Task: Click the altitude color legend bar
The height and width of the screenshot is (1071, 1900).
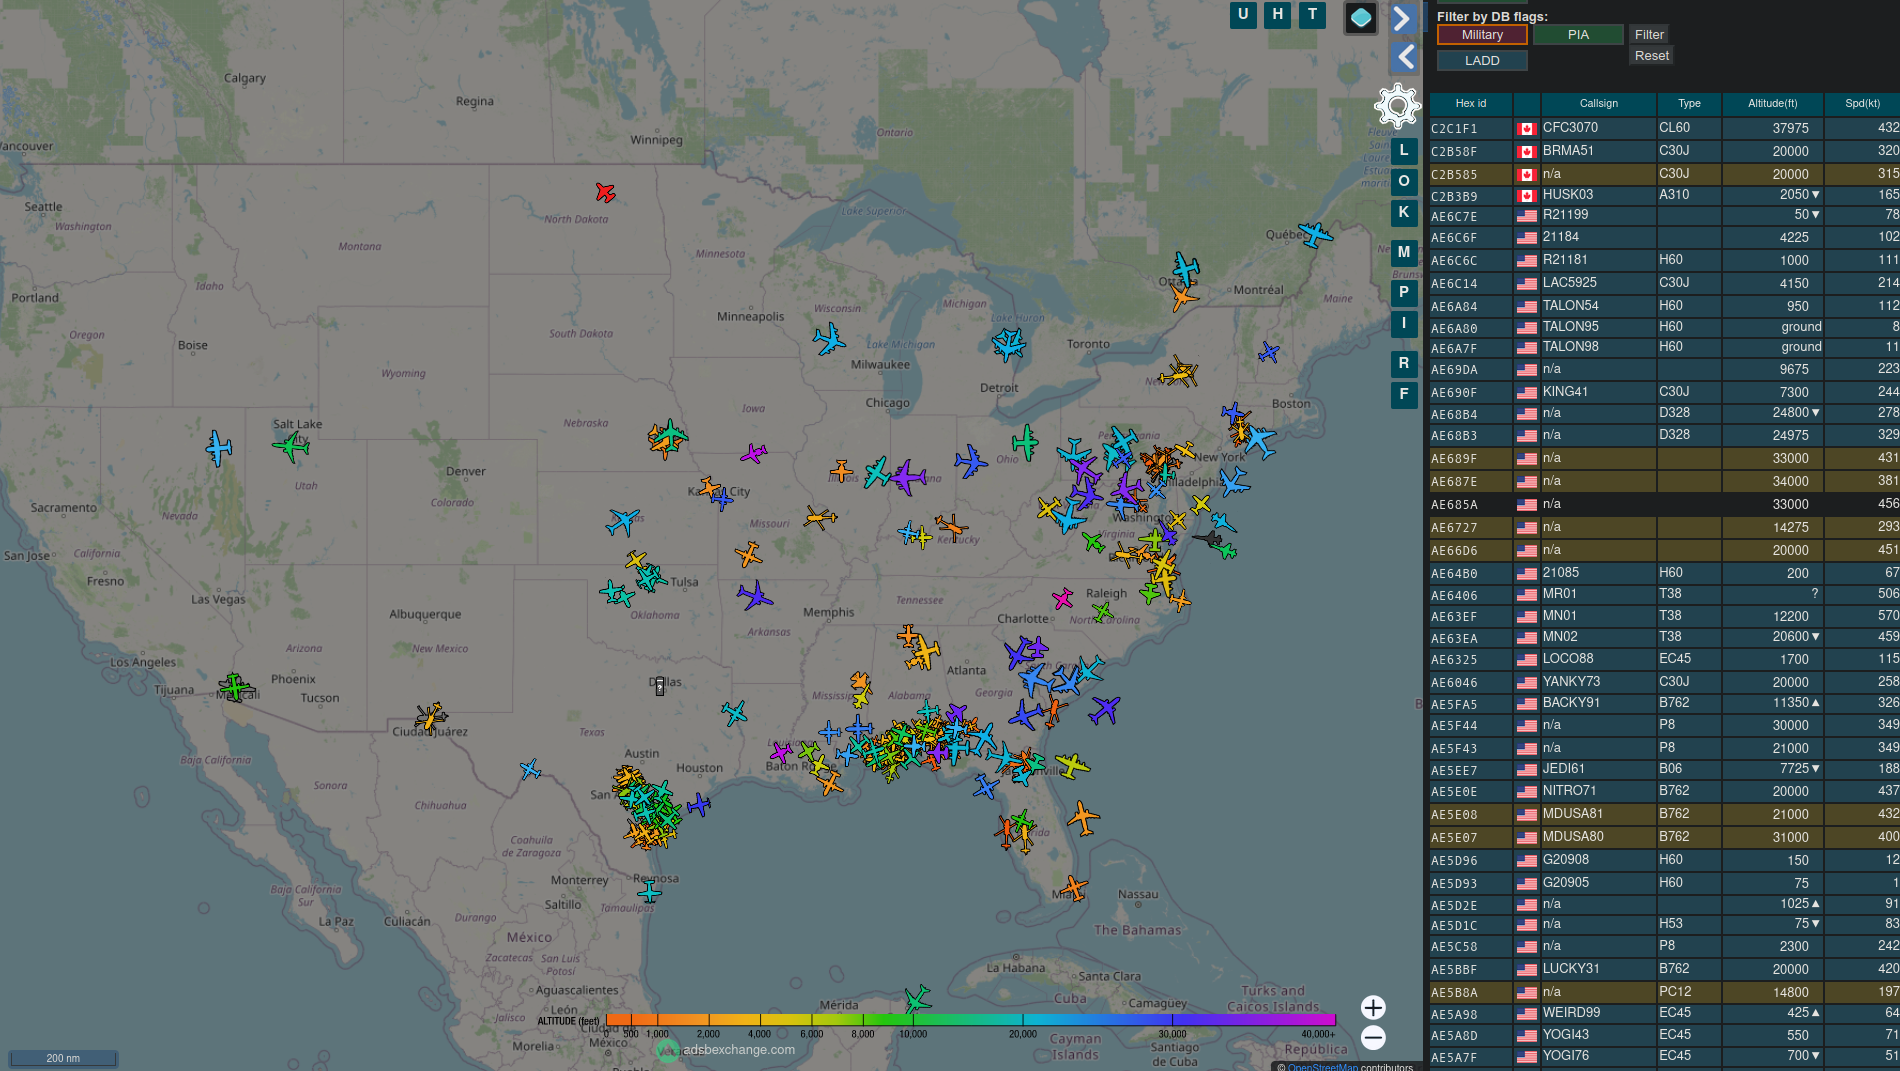Action: coord(971,1020)
